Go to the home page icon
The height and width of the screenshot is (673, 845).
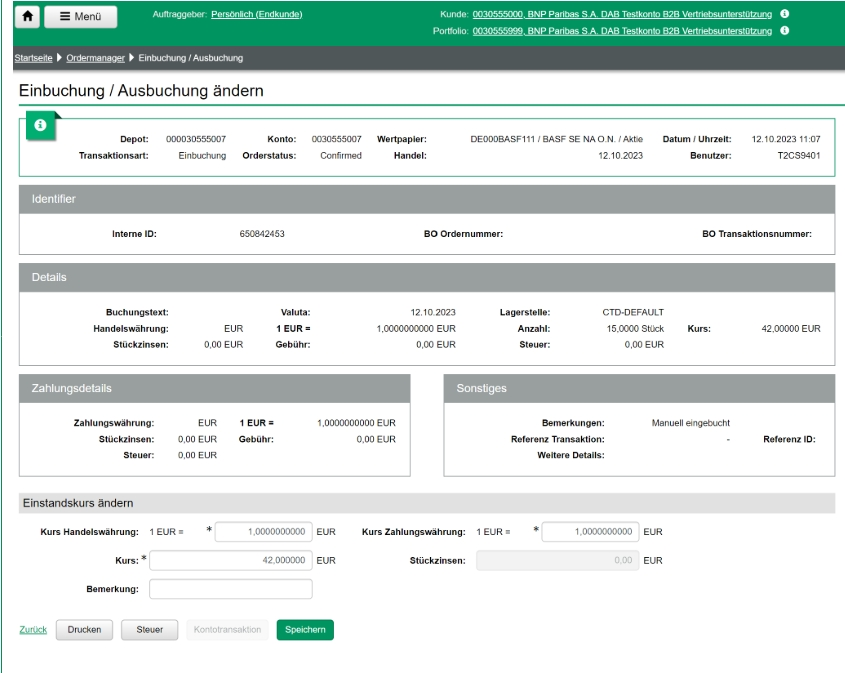27,17
